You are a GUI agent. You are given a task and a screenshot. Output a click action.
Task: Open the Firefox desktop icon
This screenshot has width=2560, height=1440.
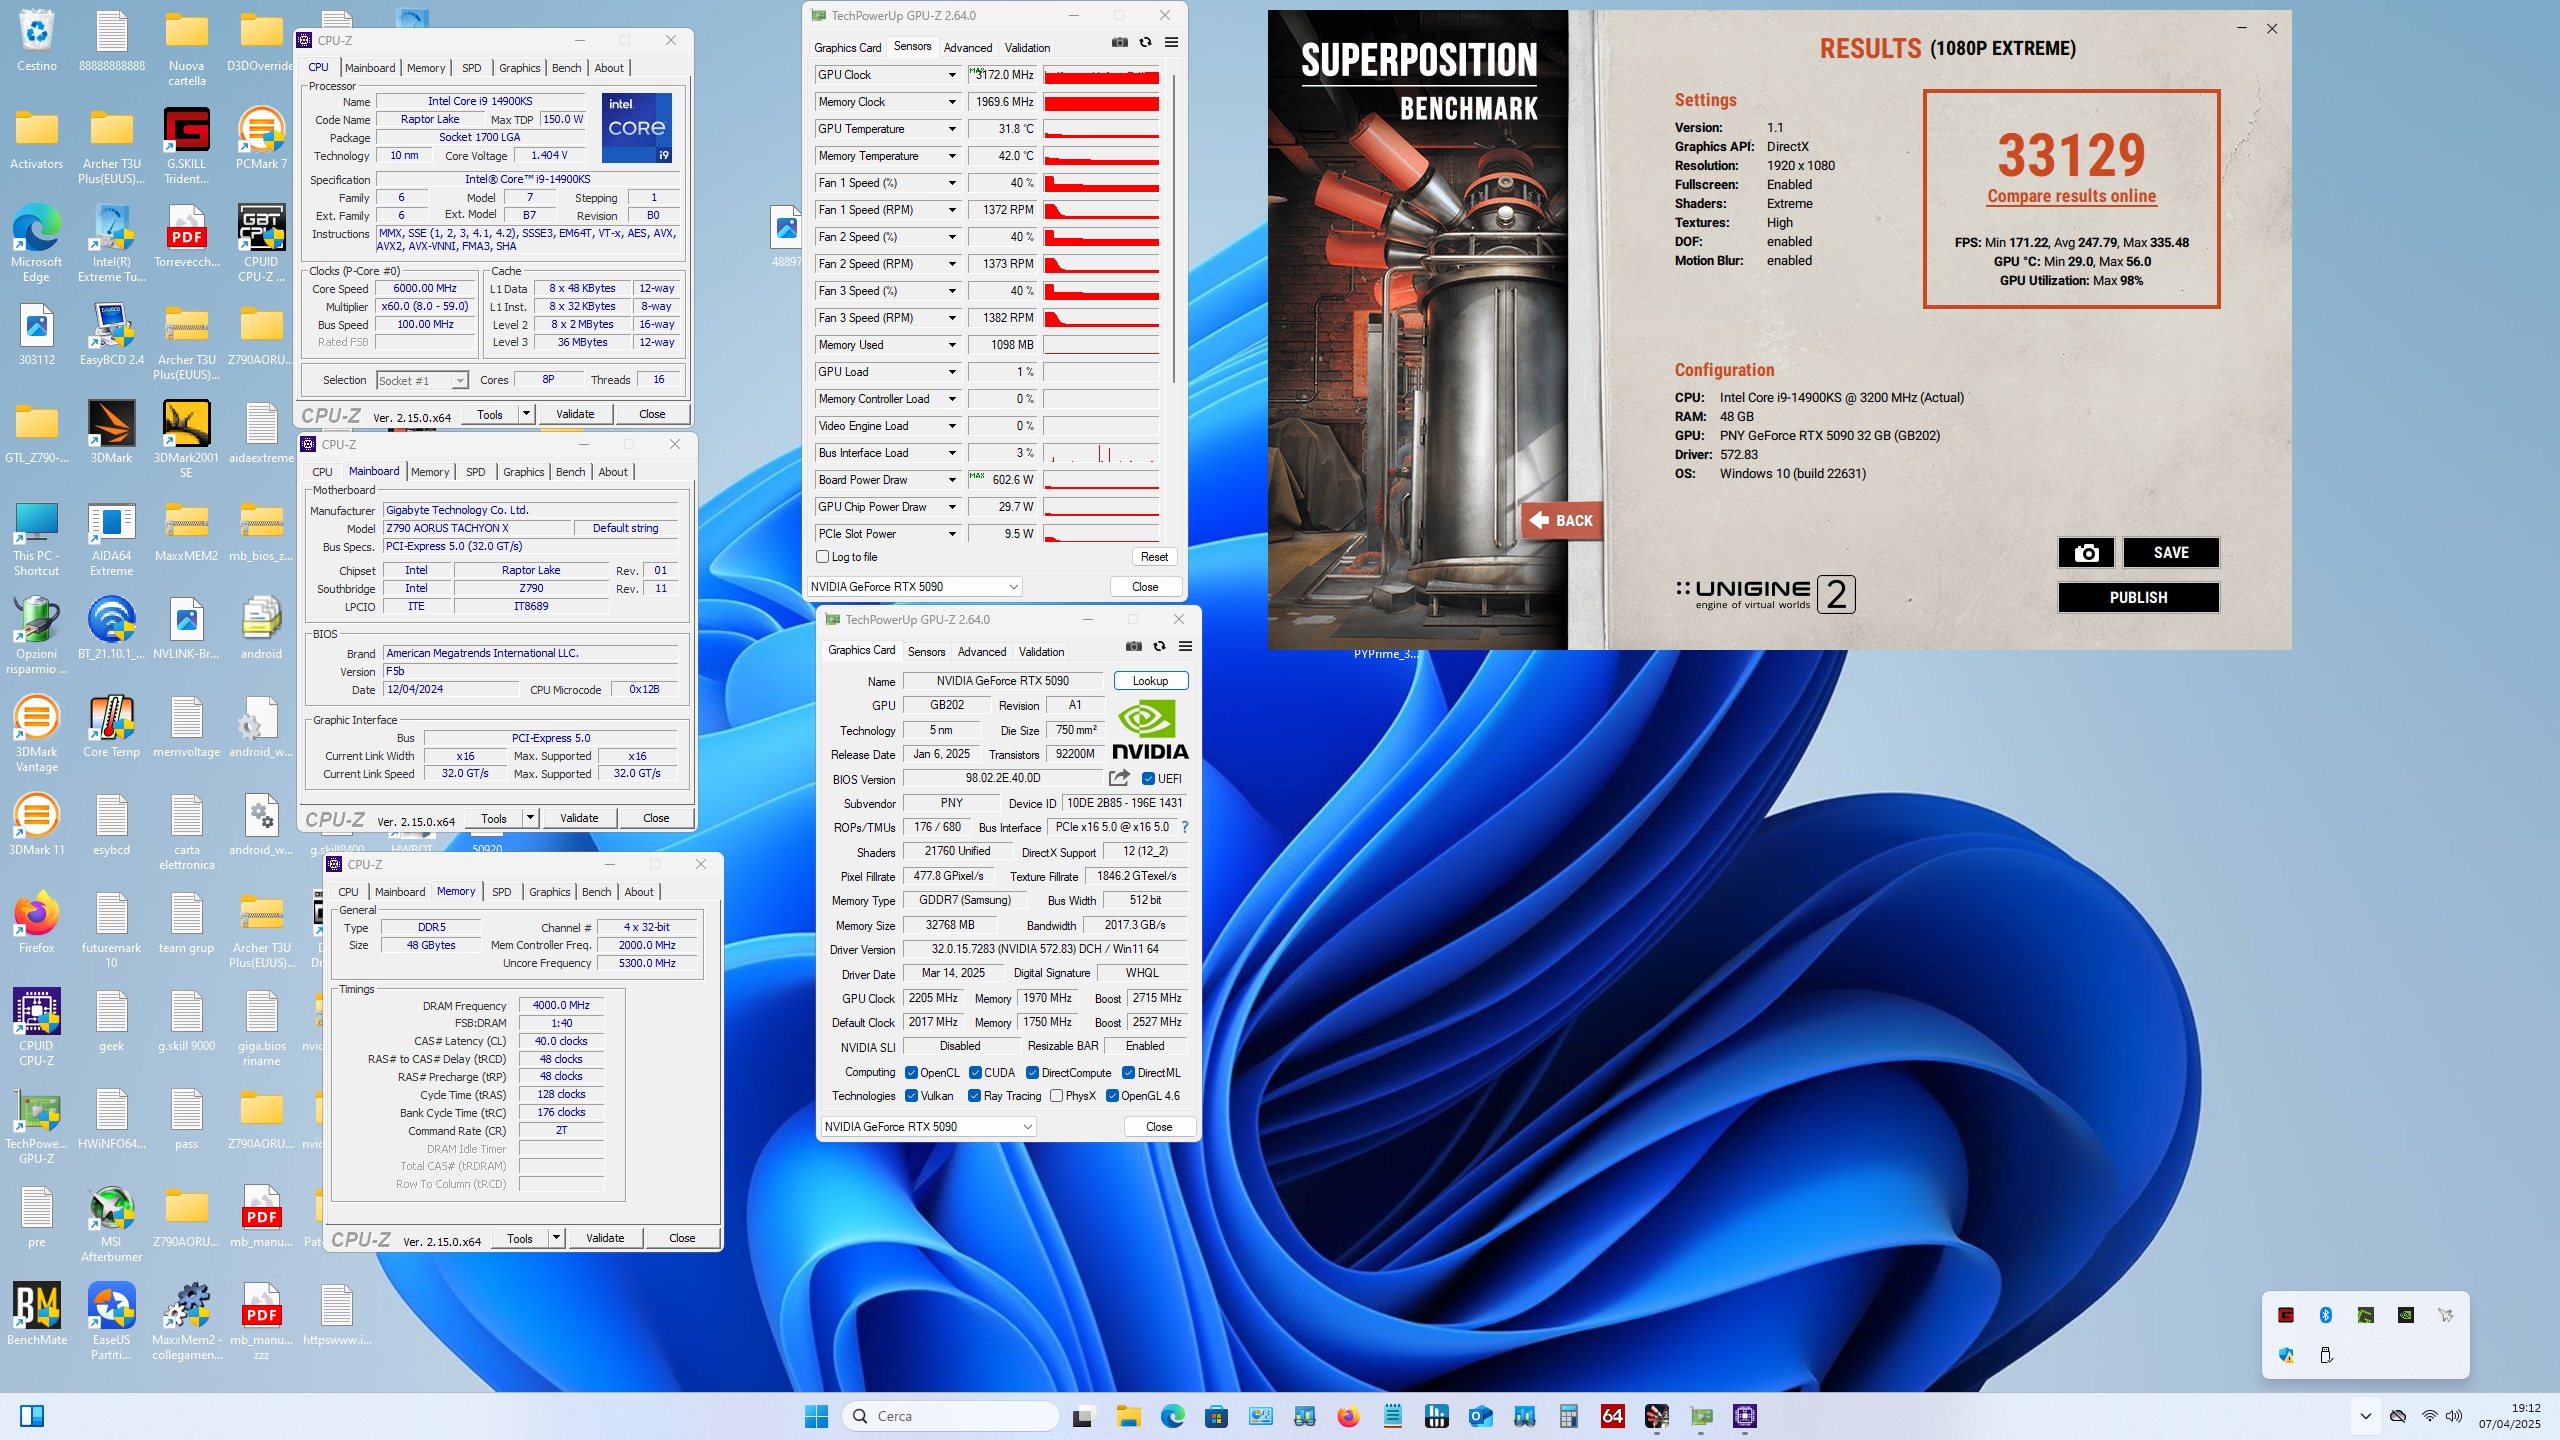tap(37, 924)
